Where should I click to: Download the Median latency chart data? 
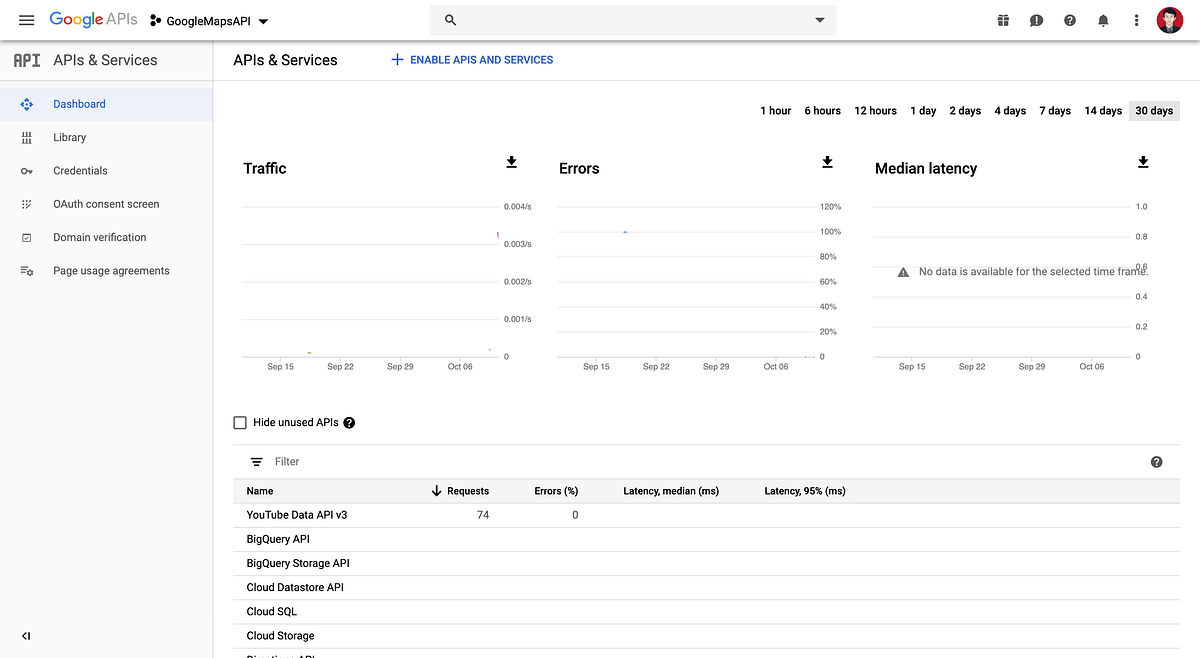pos(1143,162)
